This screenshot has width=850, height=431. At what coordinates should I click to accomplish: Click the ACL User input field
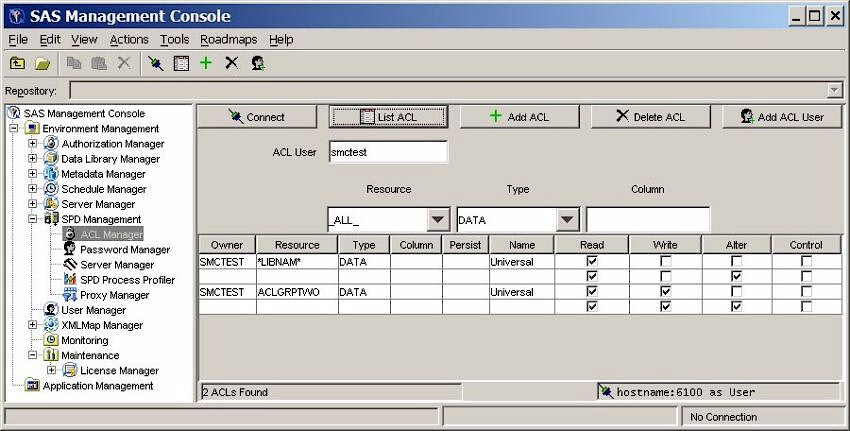[388, 152]
